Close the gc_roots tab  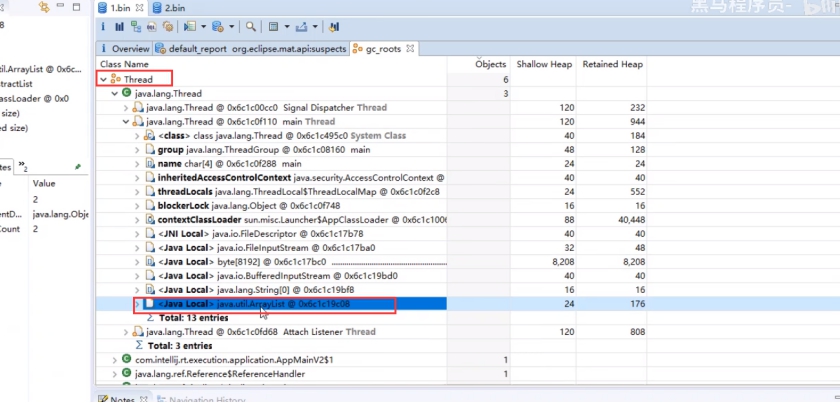pos(410,49)
